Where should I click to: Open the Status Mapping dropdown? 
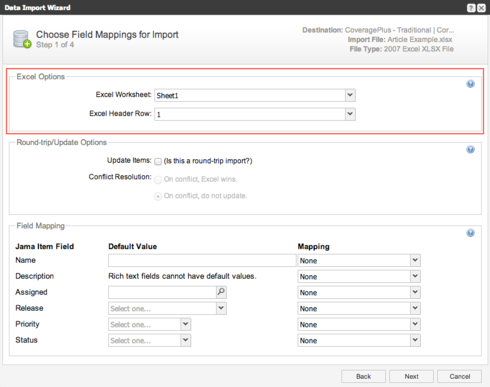click(359, 340)
